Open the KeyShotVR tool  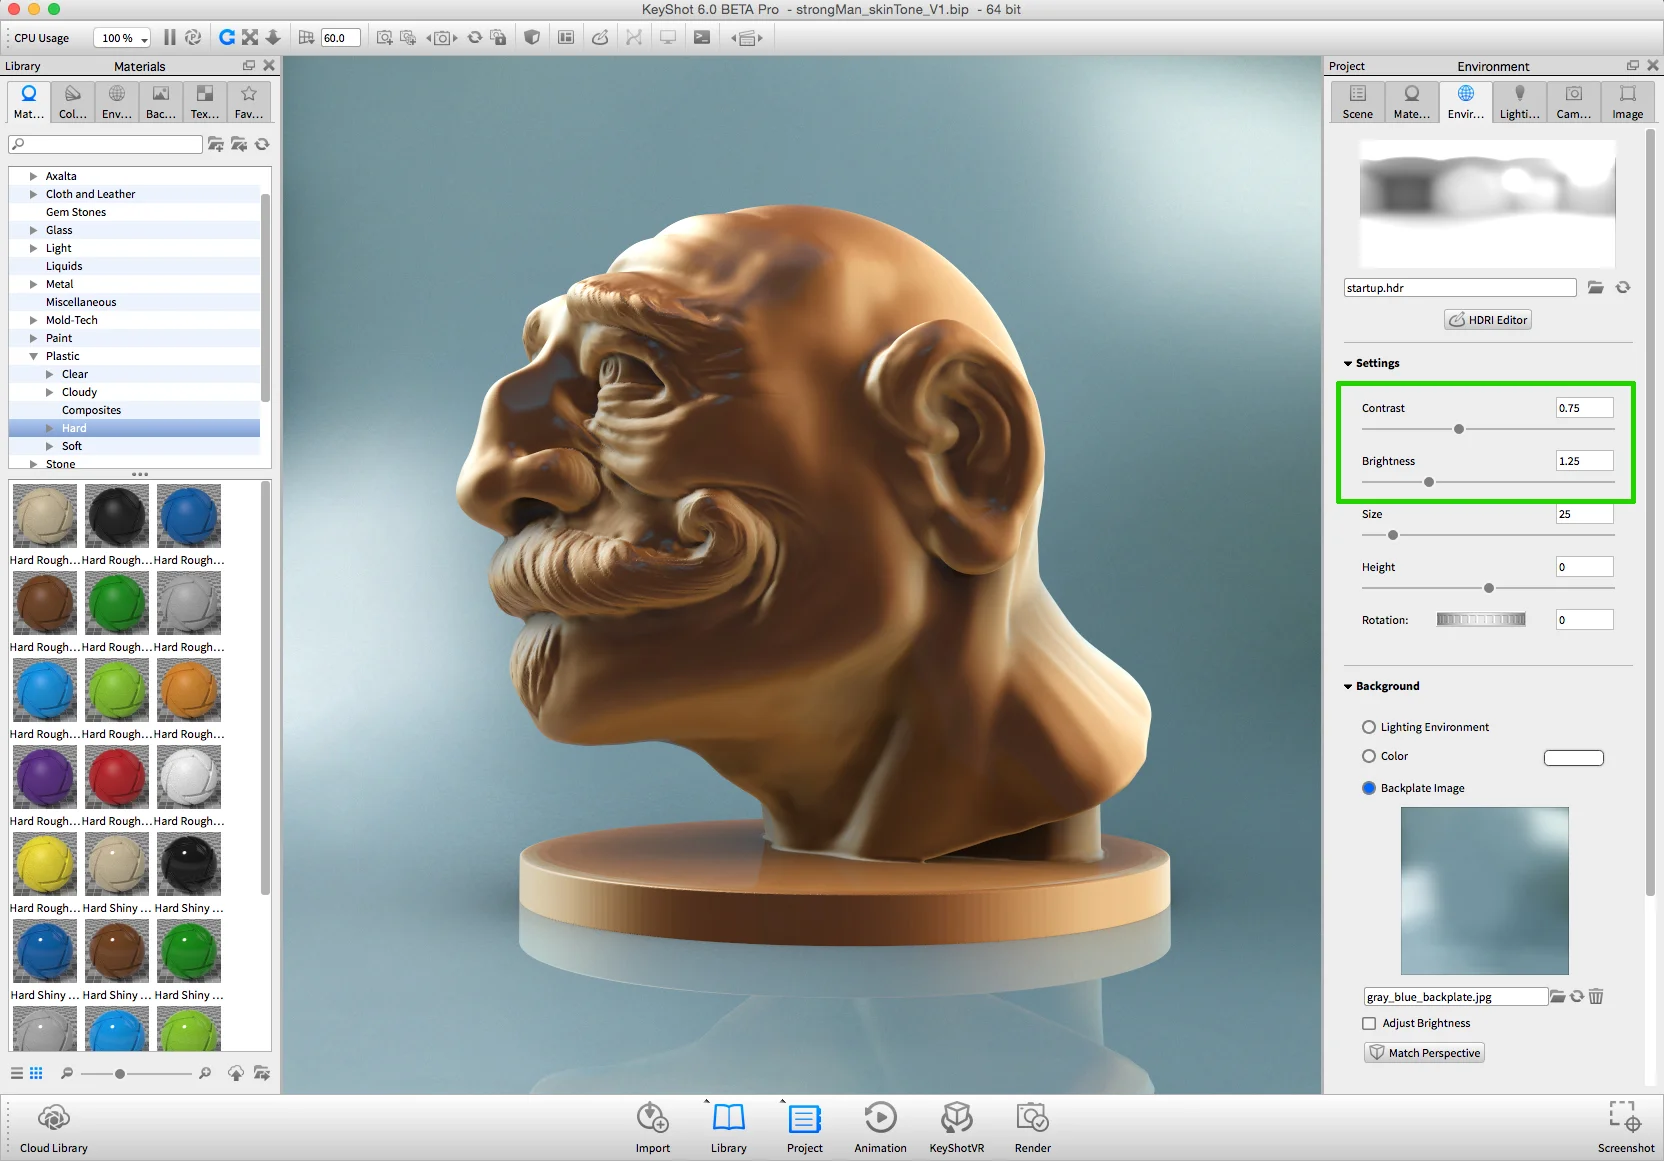(x=957, y=1128)
